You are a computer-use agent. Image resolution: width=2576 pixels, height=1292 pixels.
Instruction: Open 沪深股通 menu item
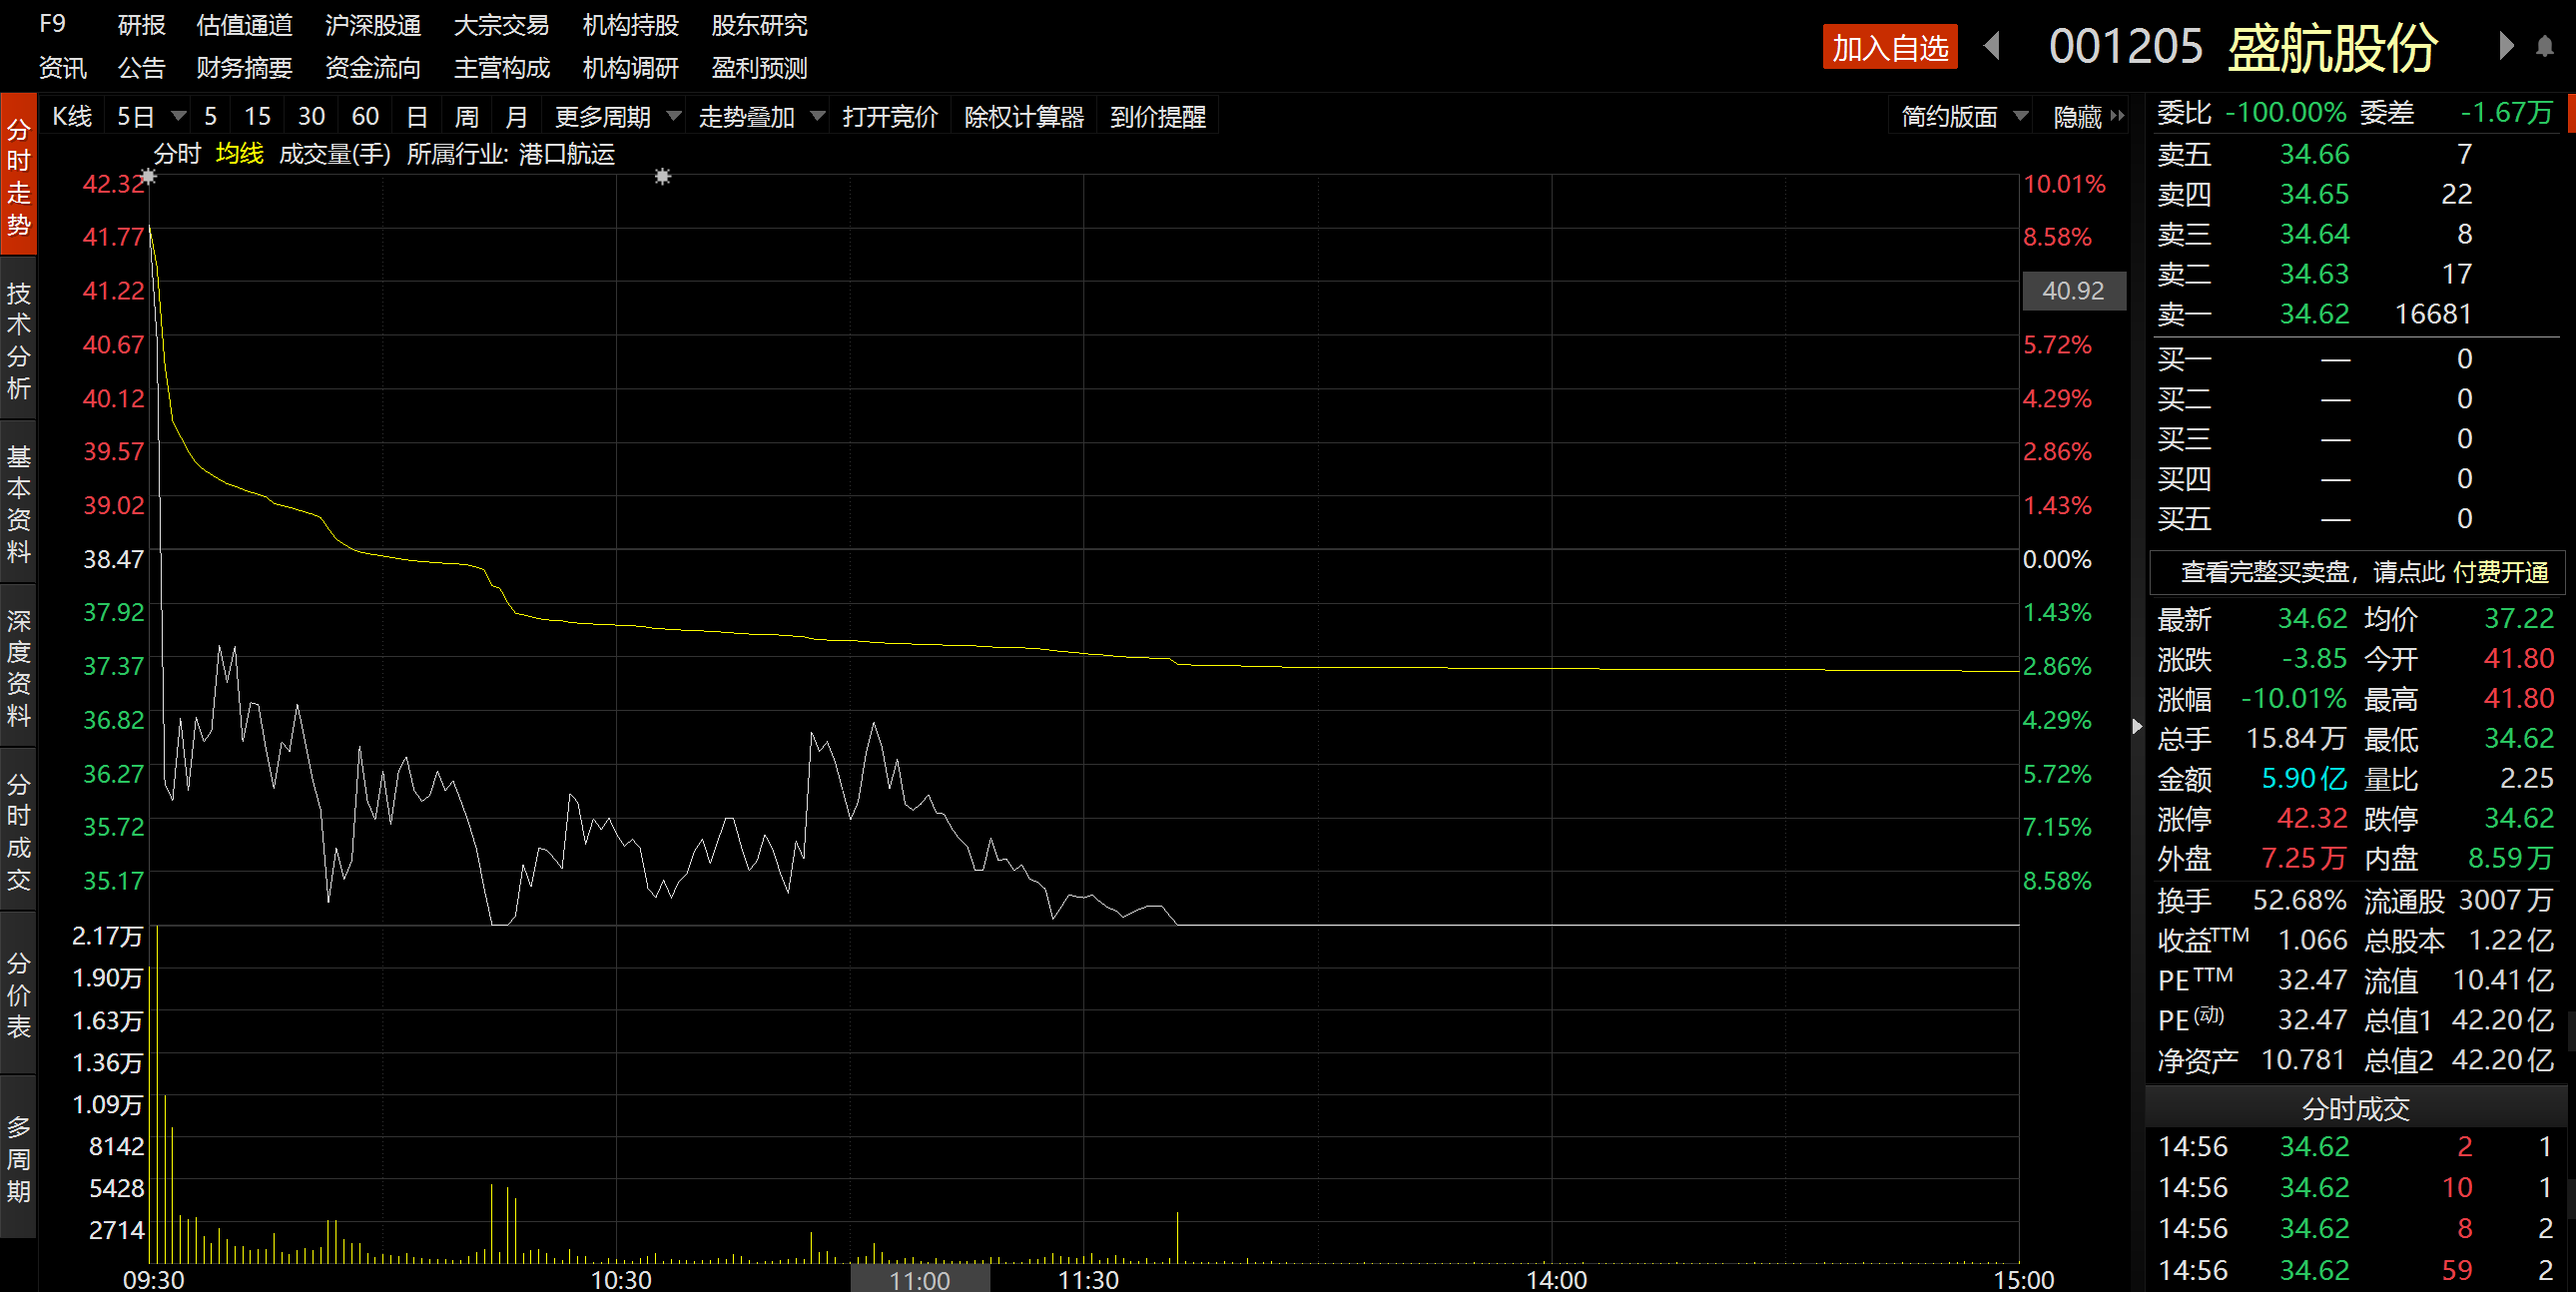click(x=373, y=25)
